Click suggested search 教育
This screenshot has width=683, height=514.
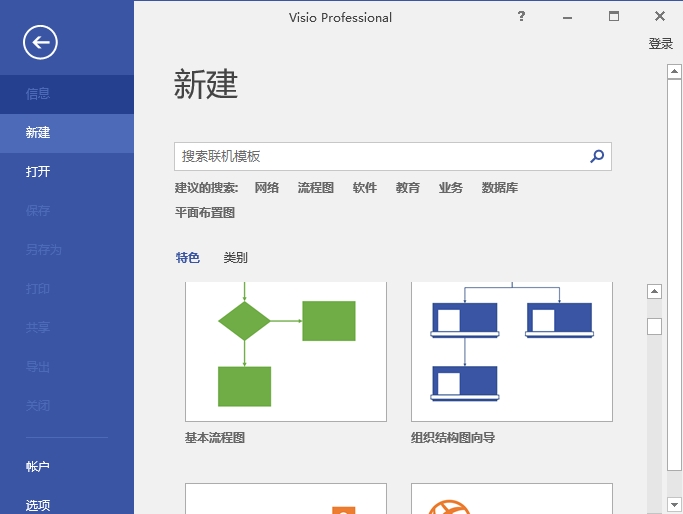(408, 188)
